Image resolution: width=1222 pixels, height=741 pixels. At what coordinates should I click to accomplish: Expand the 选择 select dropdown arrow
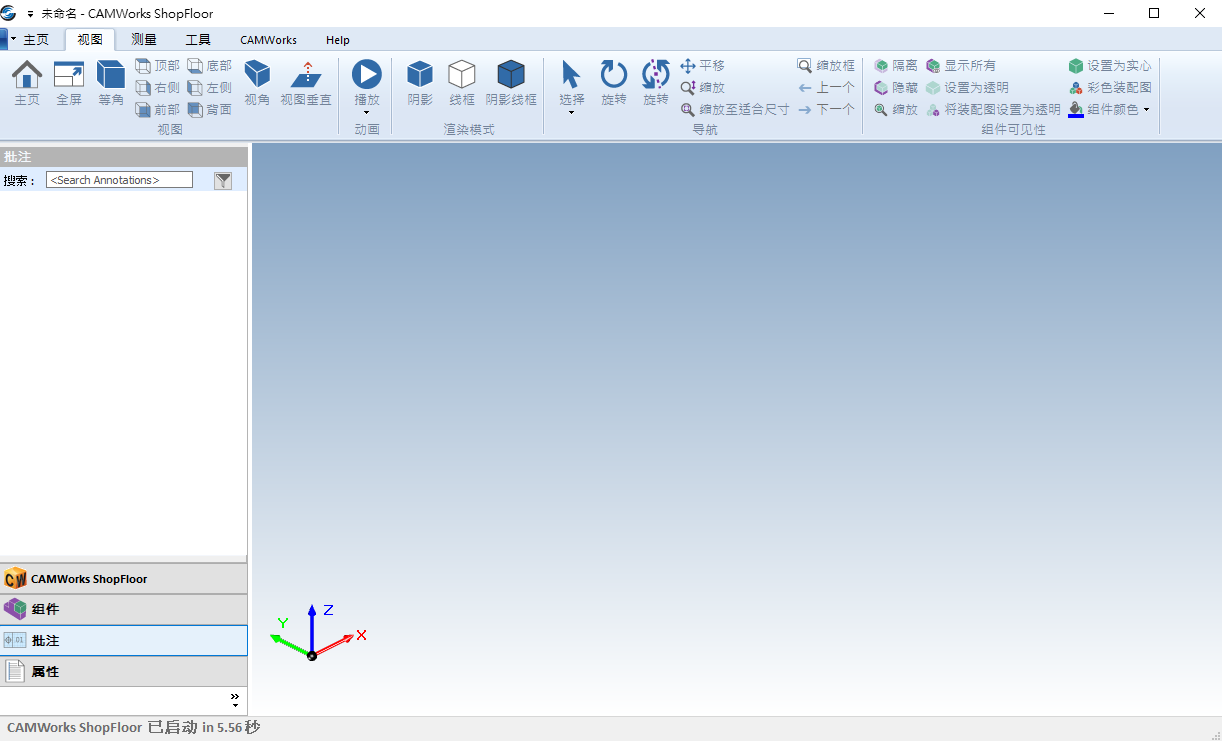[x=572, y=112]
